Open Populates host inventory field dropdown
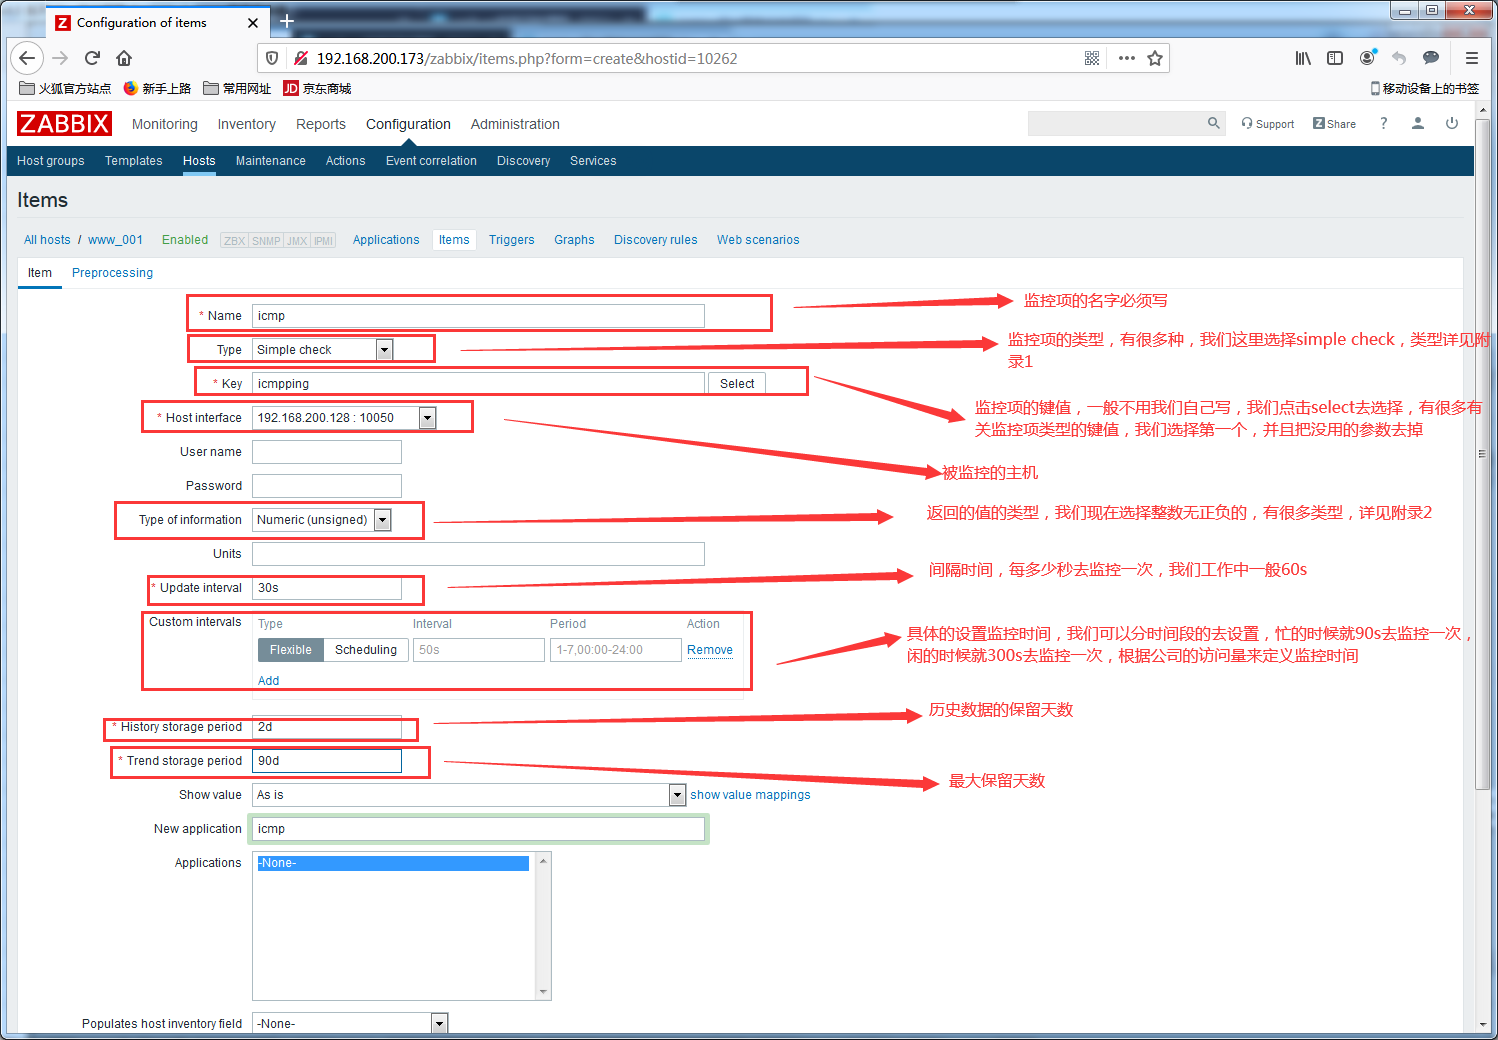The image size is (1498, 1040). tap(350, 1023)
